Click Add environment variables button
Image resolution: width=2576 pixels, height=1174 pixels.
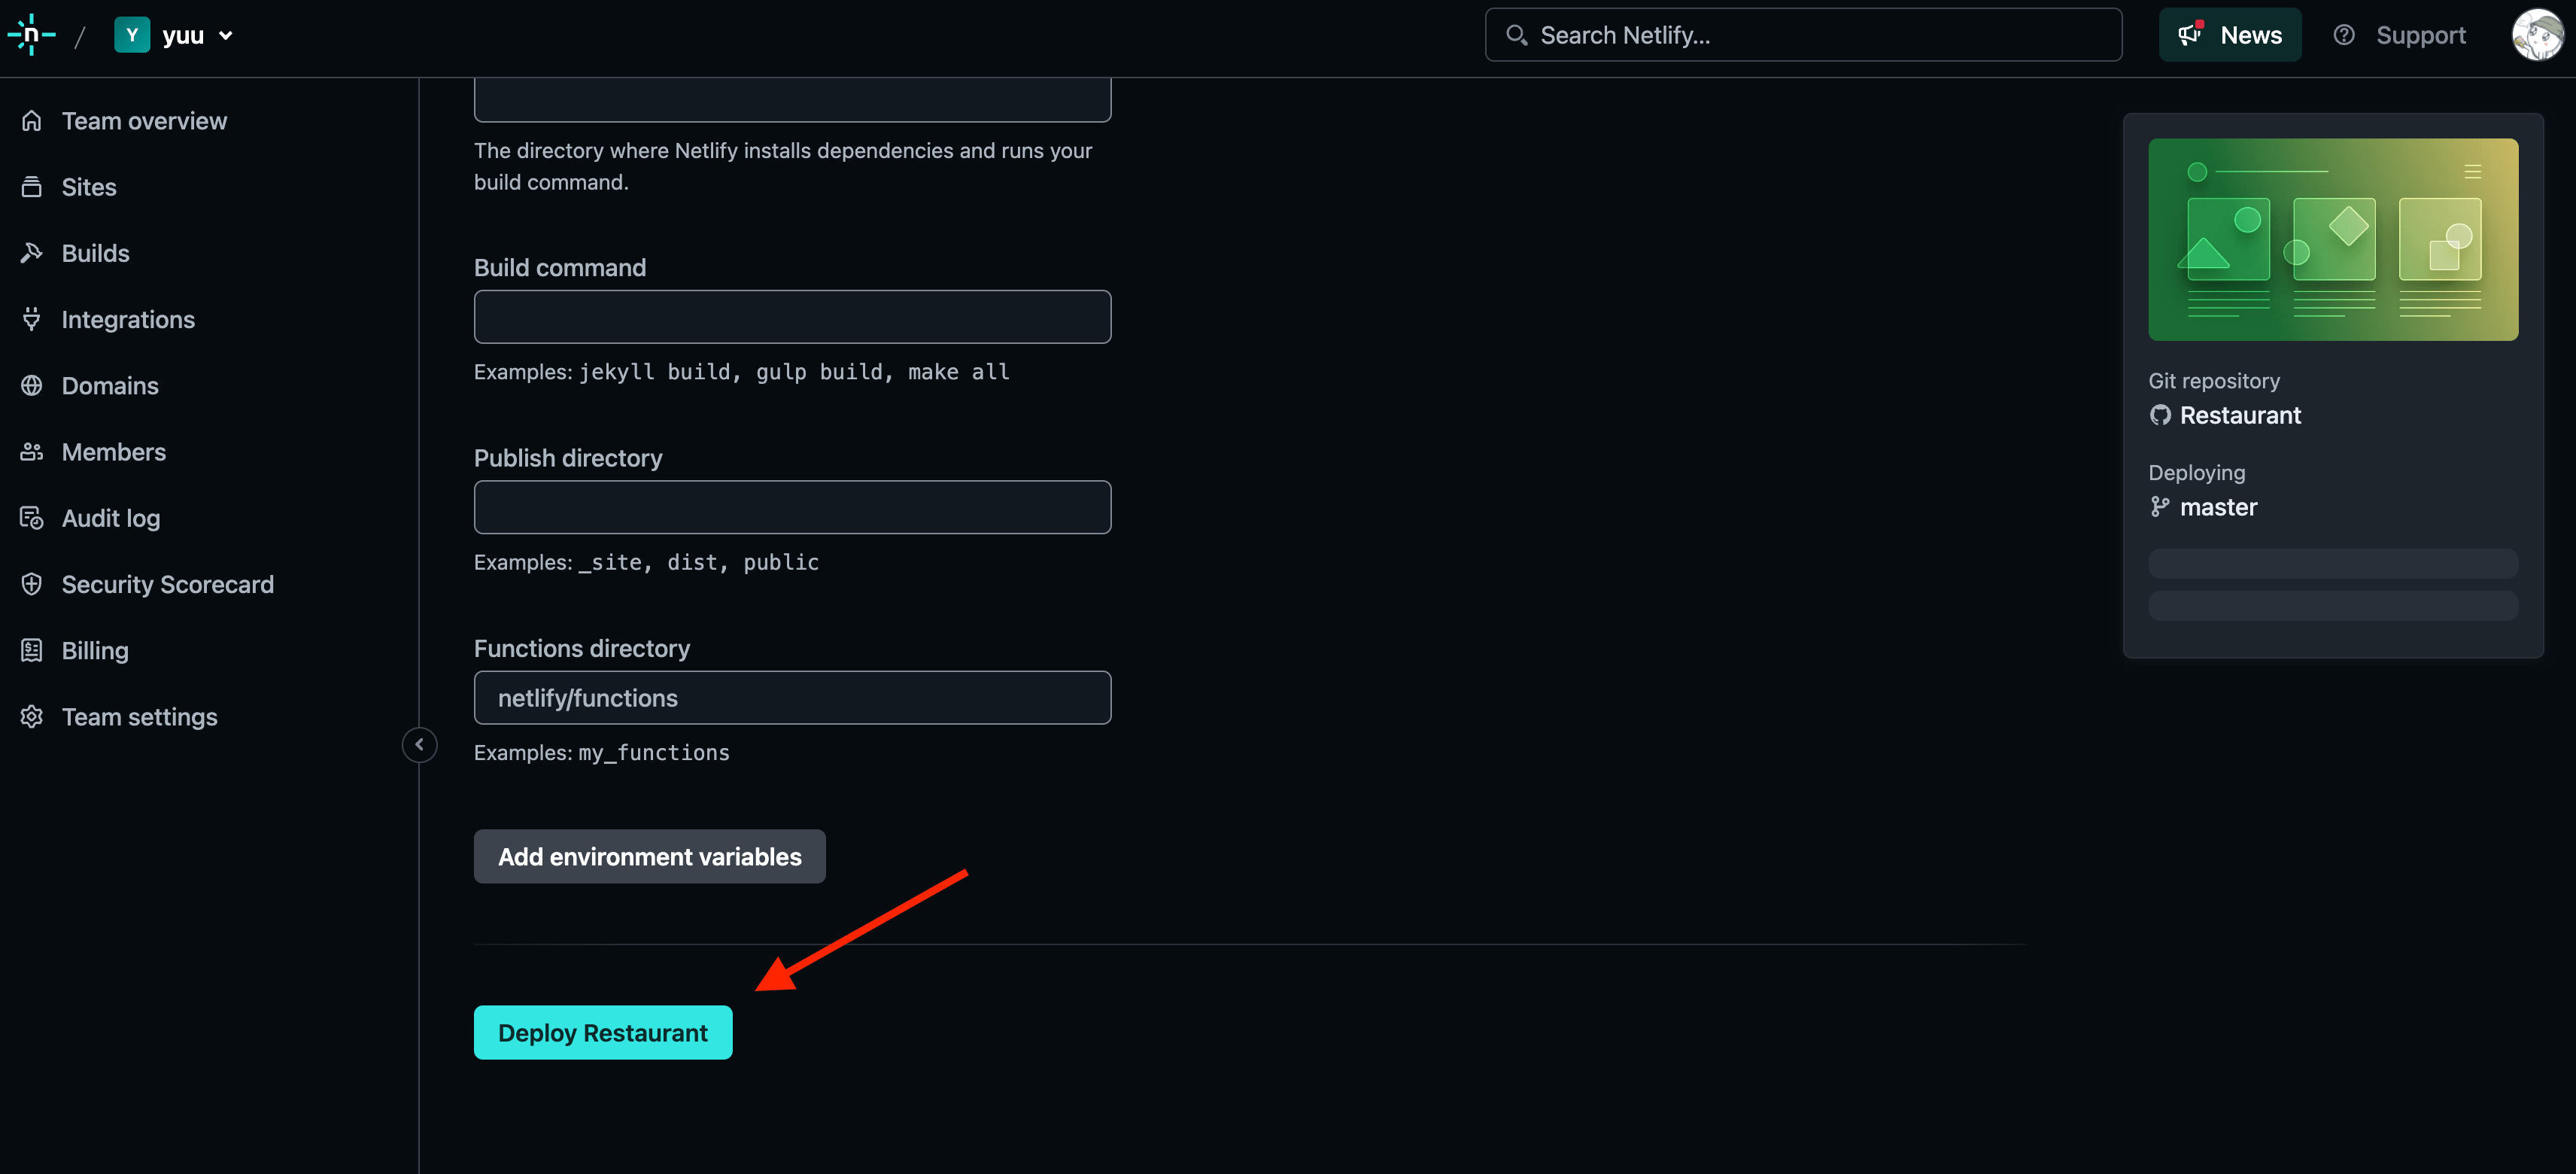(649, 856)
